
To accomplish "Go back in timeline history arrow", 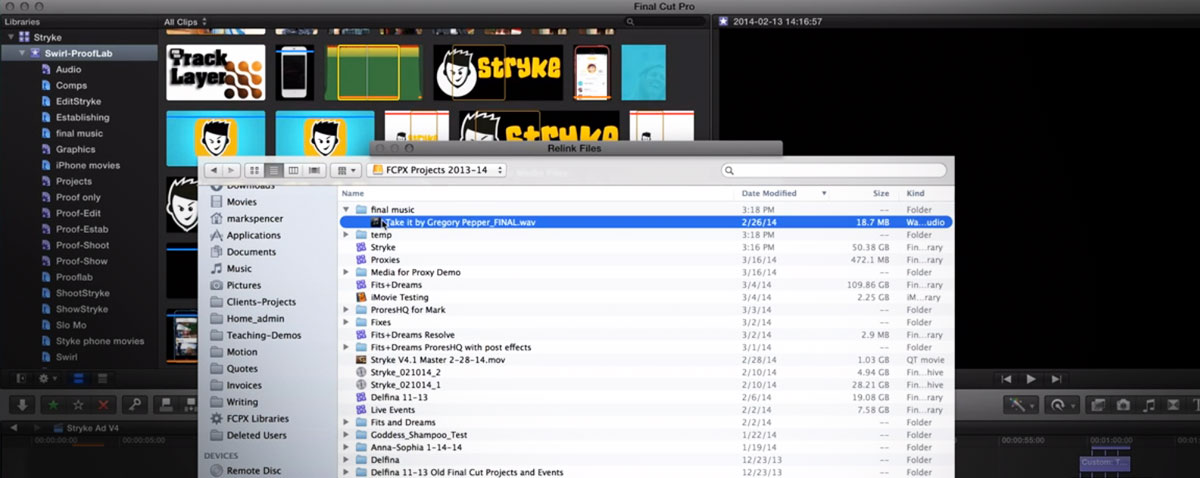I will coord(14,428).
